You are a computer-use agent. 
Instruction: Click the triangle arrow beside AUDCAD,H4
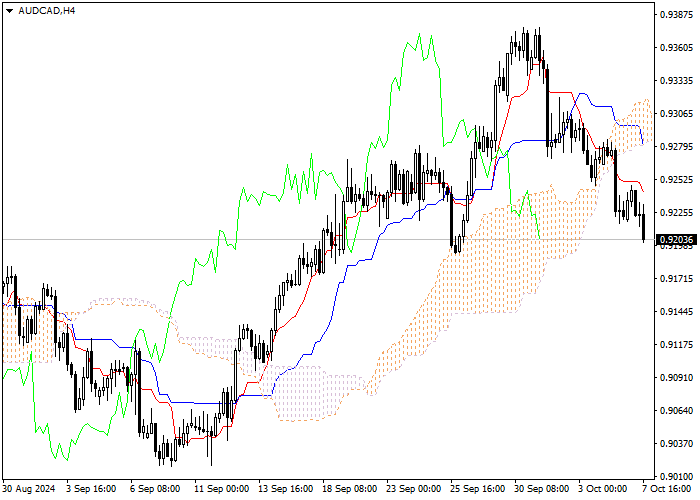click(x=9, y=11)
